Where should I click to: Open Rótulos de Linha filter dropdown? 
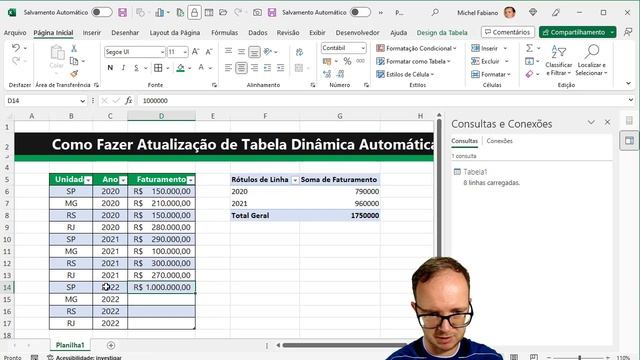(x=295, y=180)
